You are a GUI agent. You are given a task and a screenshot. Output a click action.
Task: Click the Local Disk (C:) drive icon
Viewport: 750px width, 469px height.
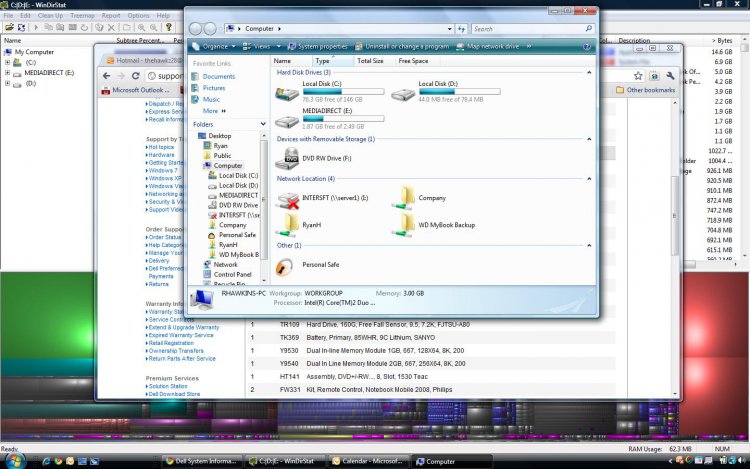tap(287, 94)
